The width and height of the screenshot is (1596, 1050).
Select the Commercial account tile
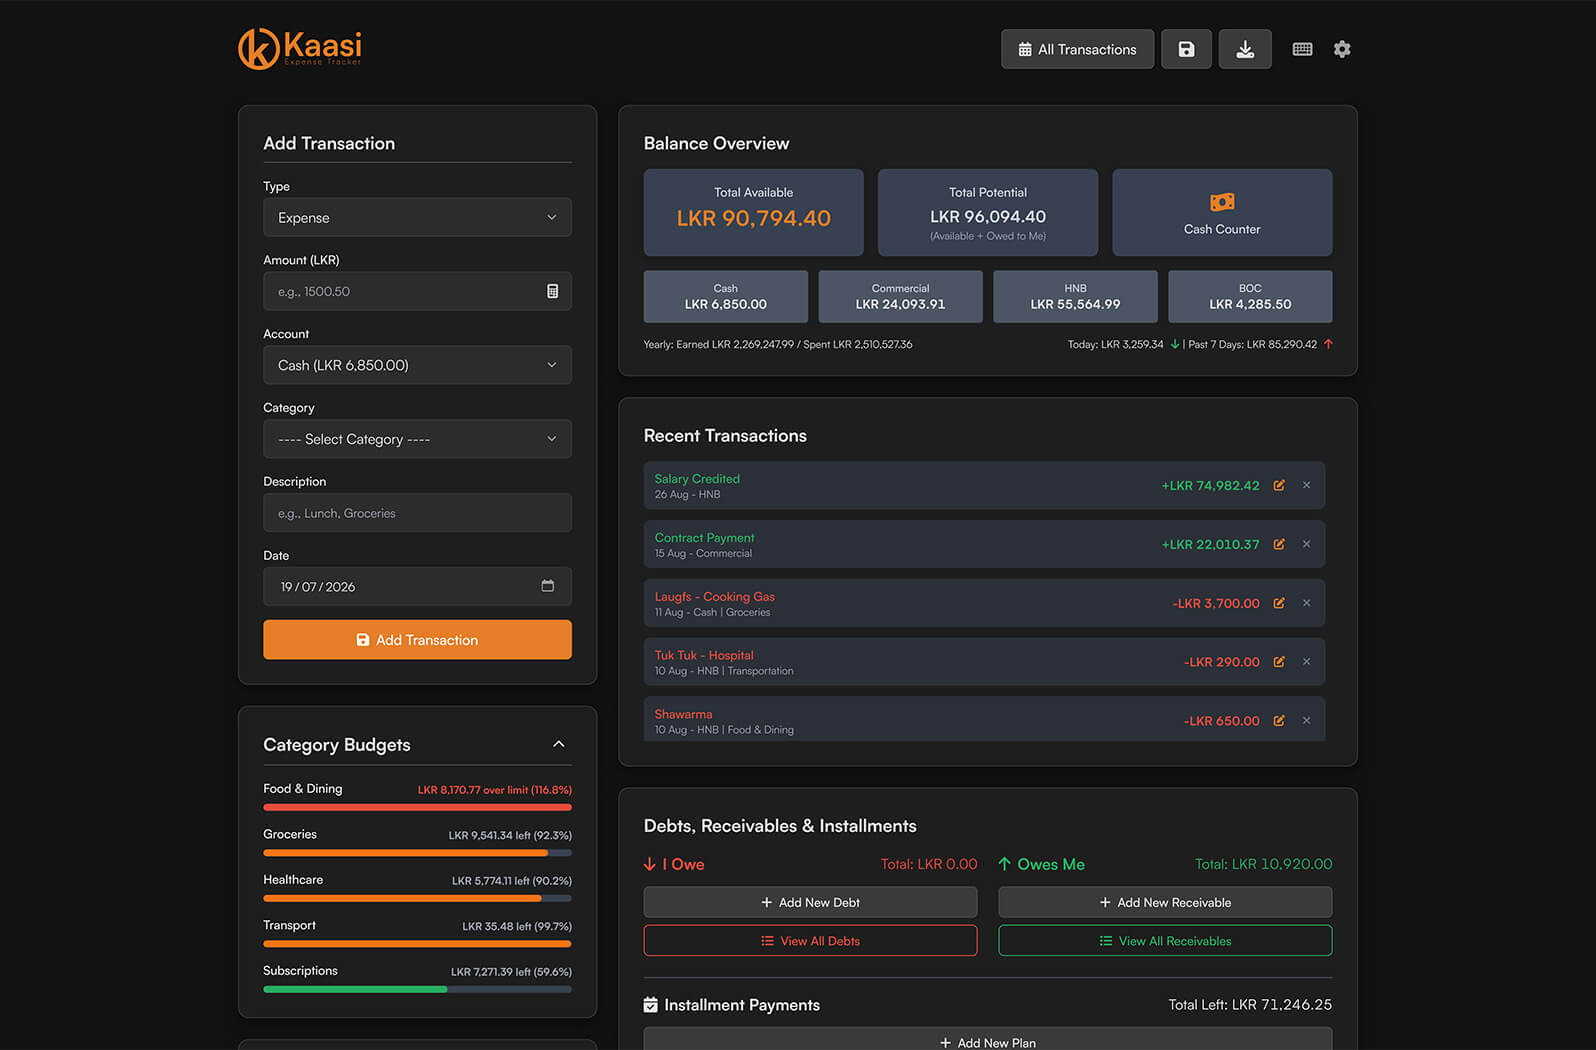point(900,296)
